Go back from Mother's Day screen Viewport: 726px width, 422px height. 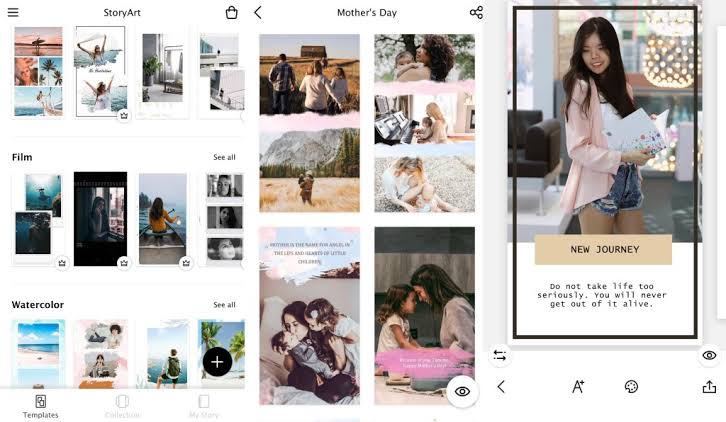258,13
